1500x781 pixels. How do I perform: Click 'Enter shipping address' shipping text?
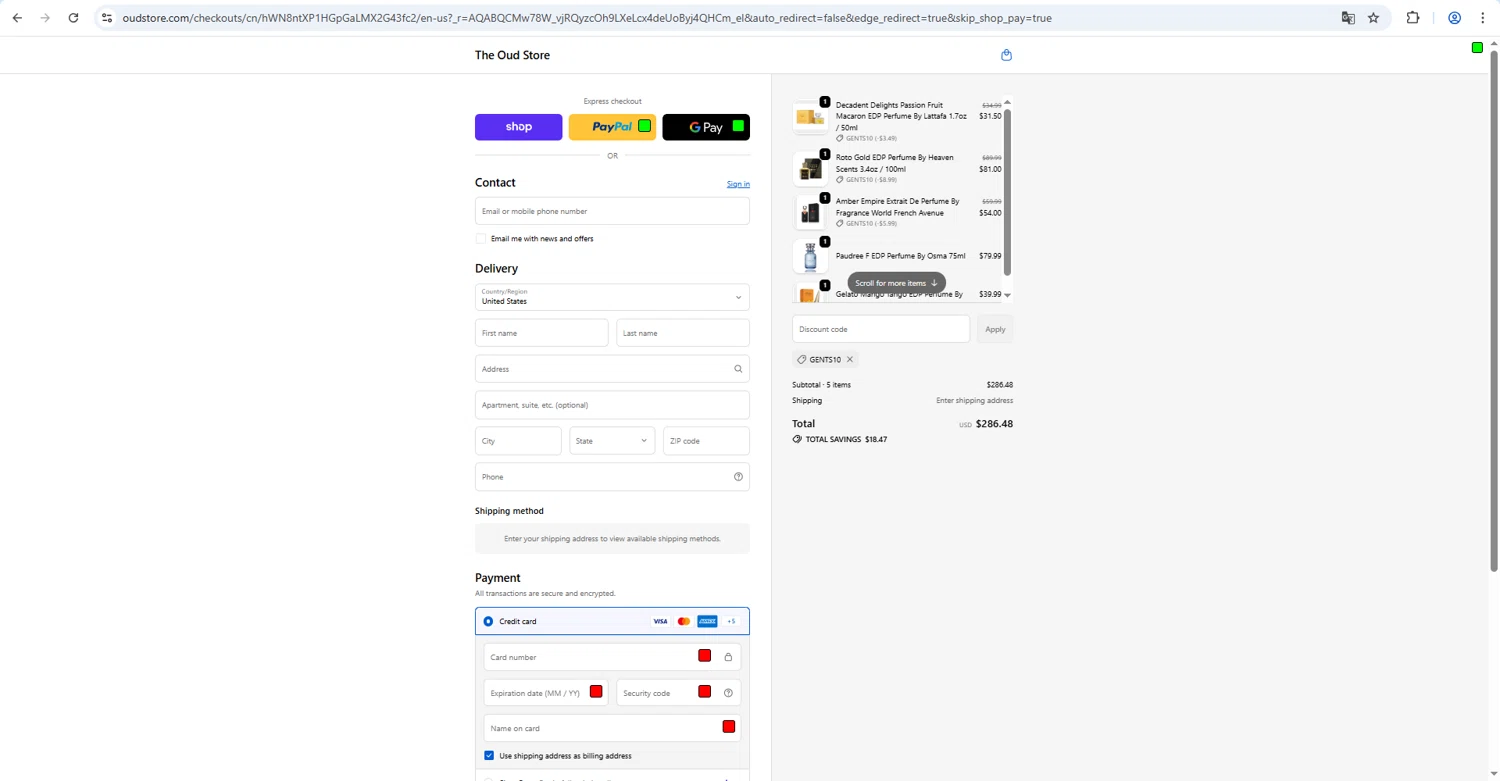tap(974, 401)
